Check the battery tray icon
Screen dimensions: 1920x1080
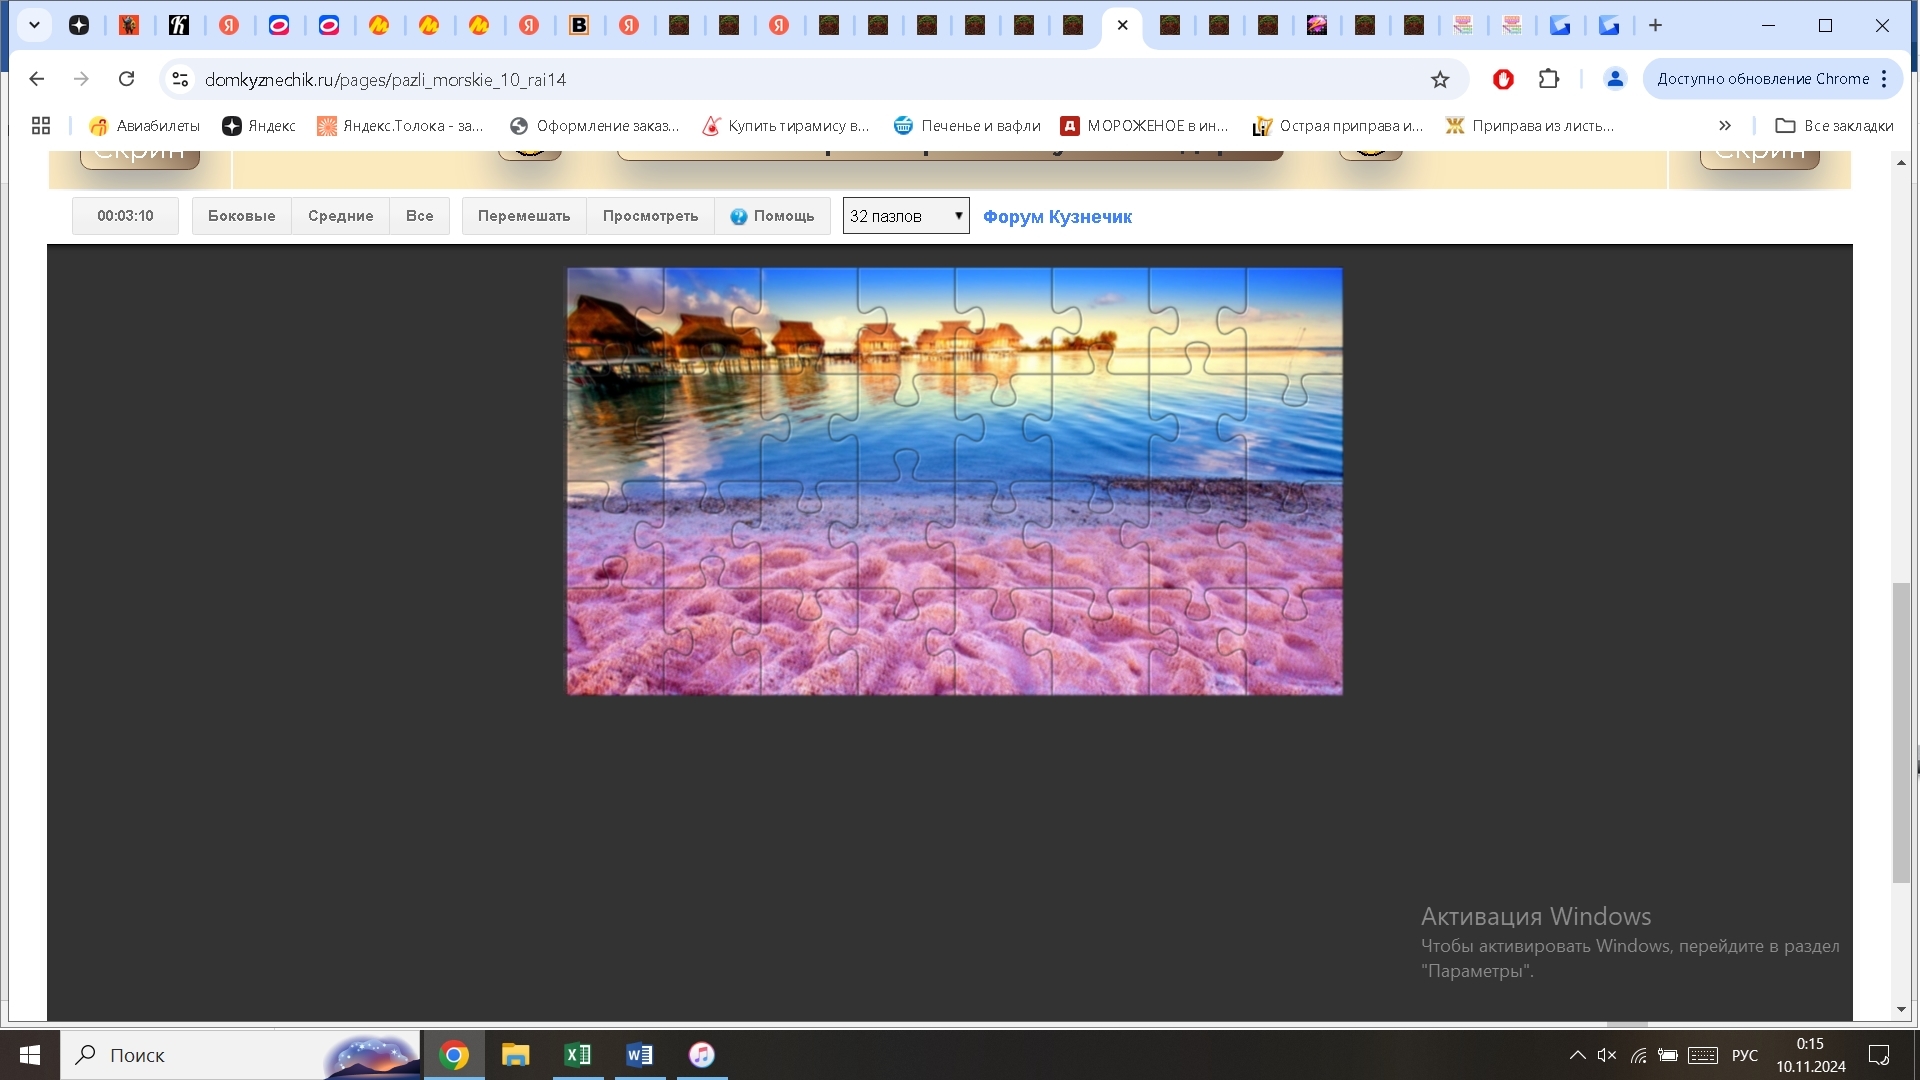click(1668, 1055)
